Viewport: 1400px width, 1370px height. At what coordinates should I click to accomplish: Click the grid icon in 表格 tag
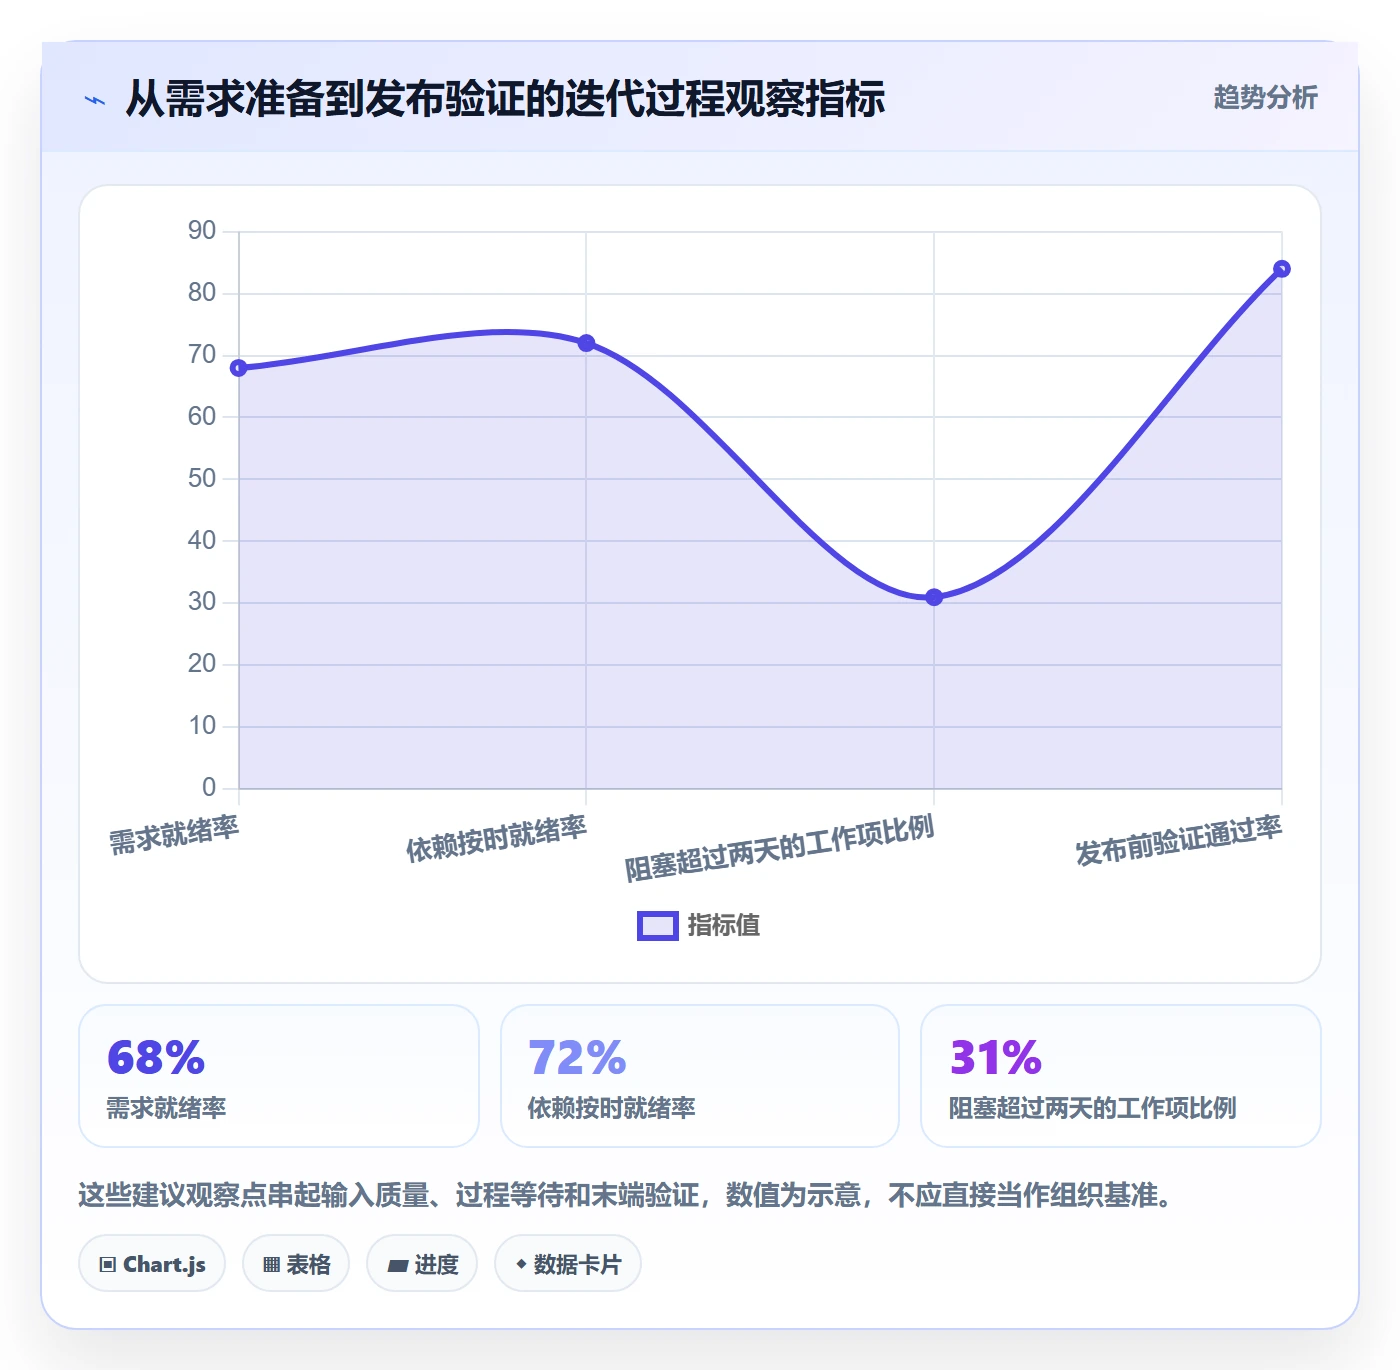271,1265
